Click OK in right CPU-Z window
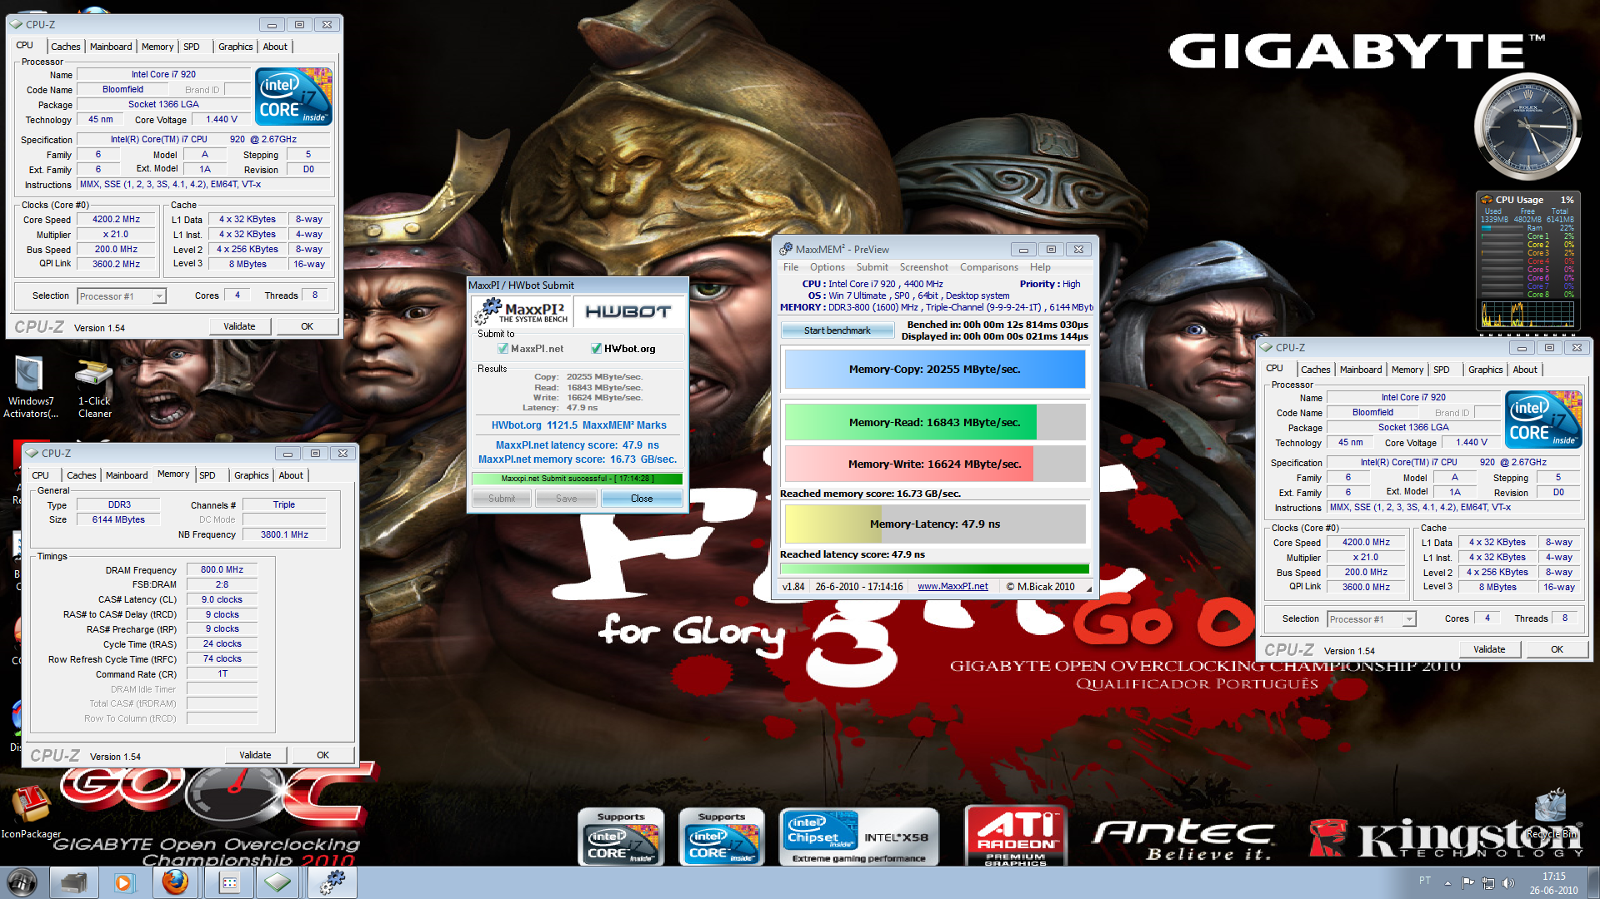 [x=1557, y=650]
